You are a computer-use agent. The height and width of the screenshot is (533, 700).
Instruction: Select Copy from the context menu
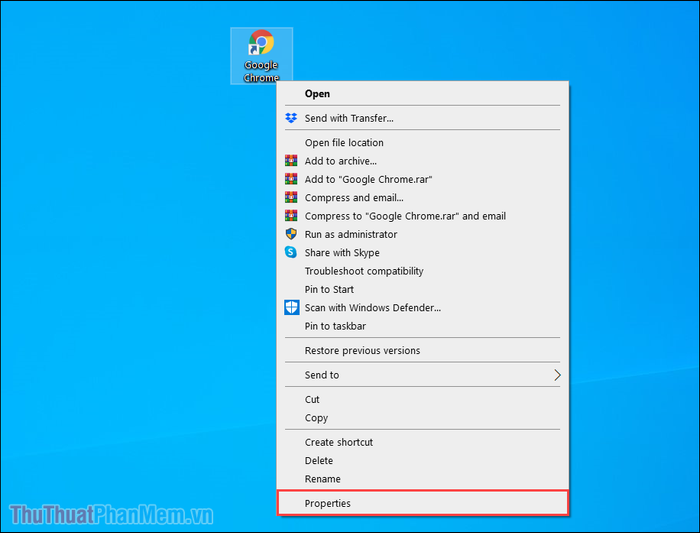coord(422,417)
